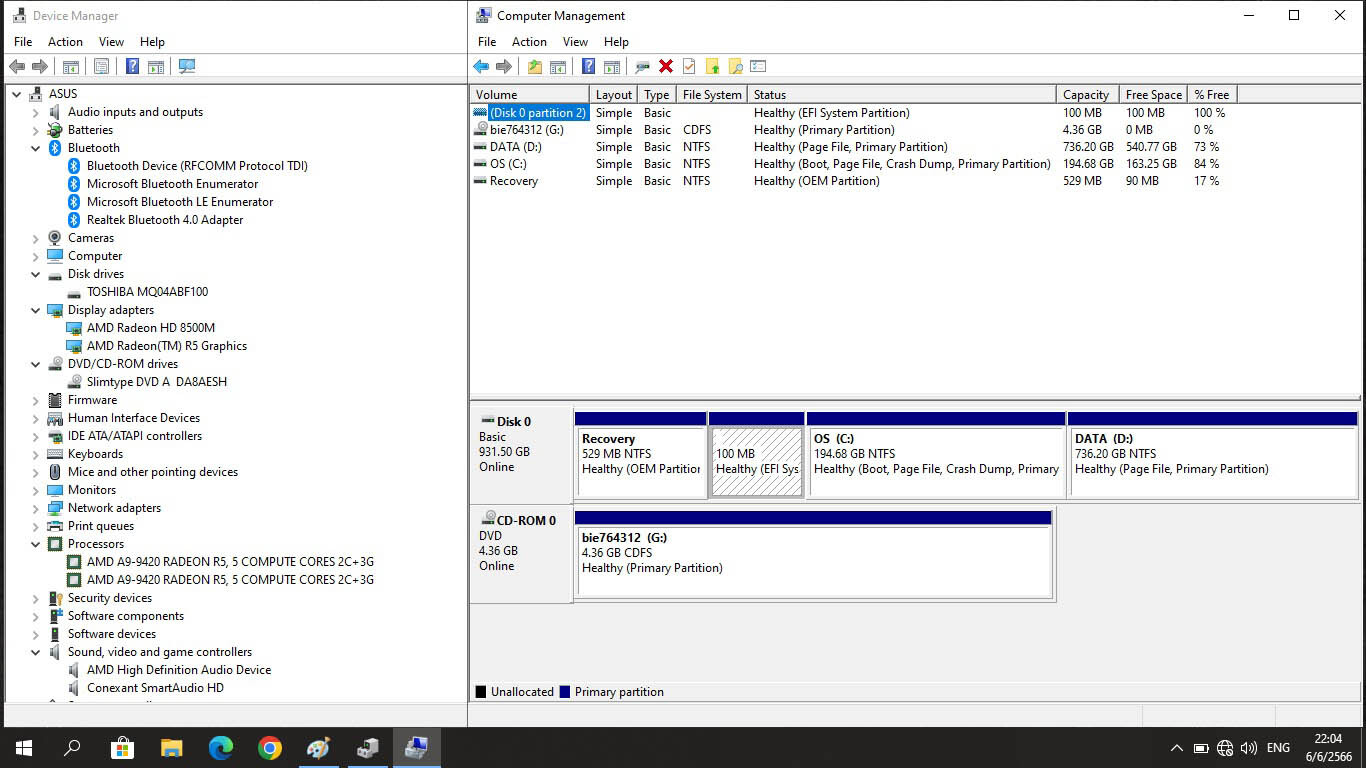Collapse the Disk drives node
The height and width of the screenshot is (768, 1366).
(x=36, y=274)
